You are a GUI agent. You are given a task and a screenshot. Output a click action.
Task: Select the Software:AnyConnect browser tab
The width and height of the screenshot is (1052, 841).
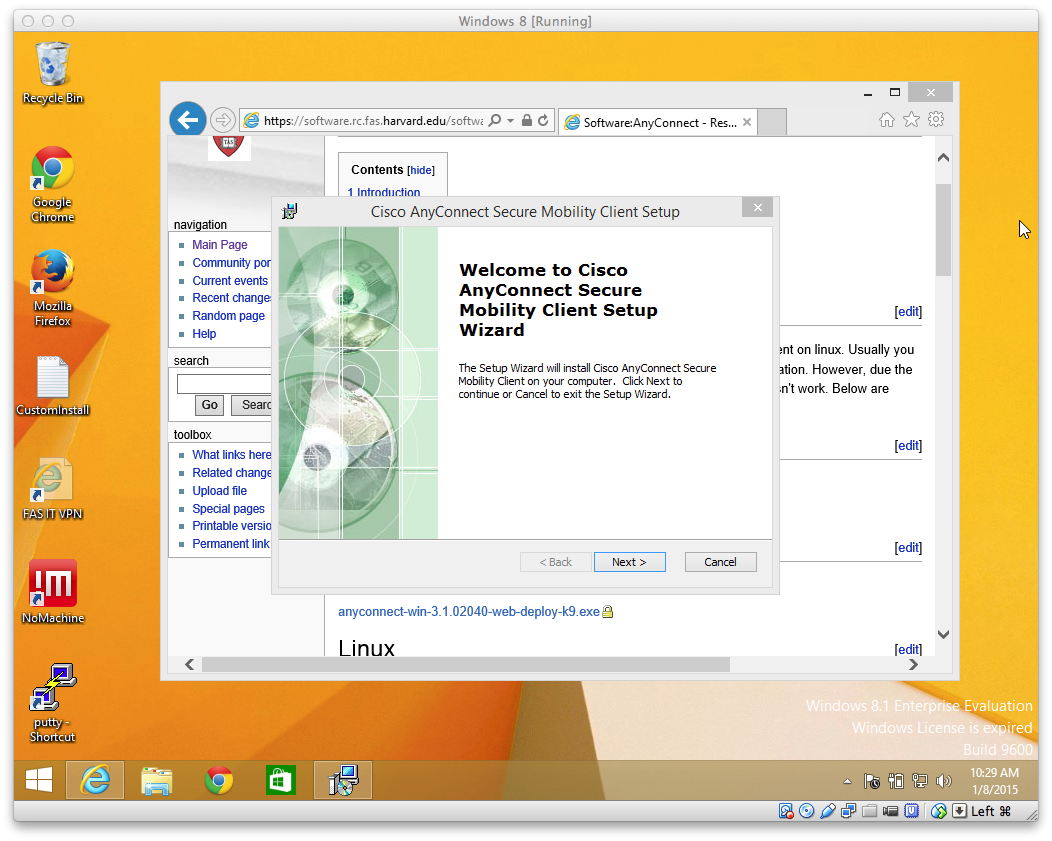(659, 123)
